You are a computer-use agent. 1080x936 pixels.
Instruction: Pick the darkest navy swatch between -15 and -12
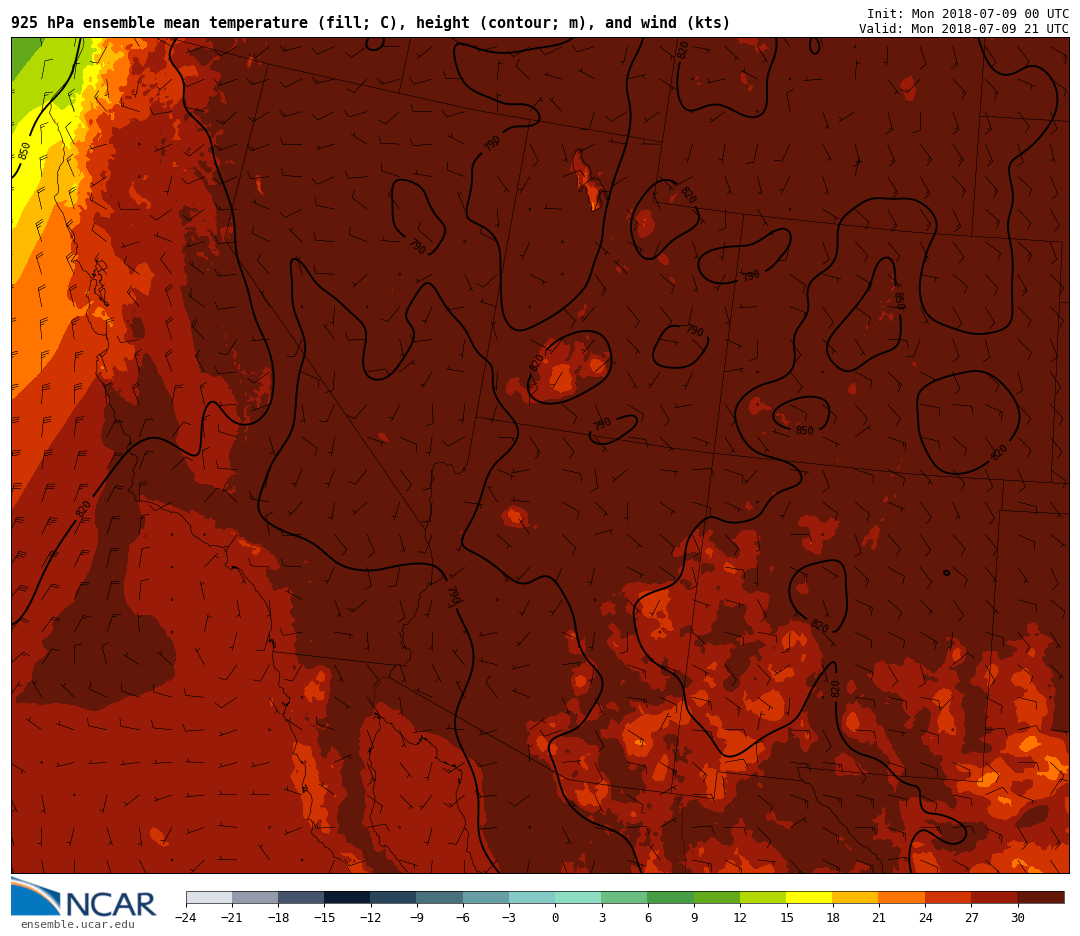tap(348, 897)
